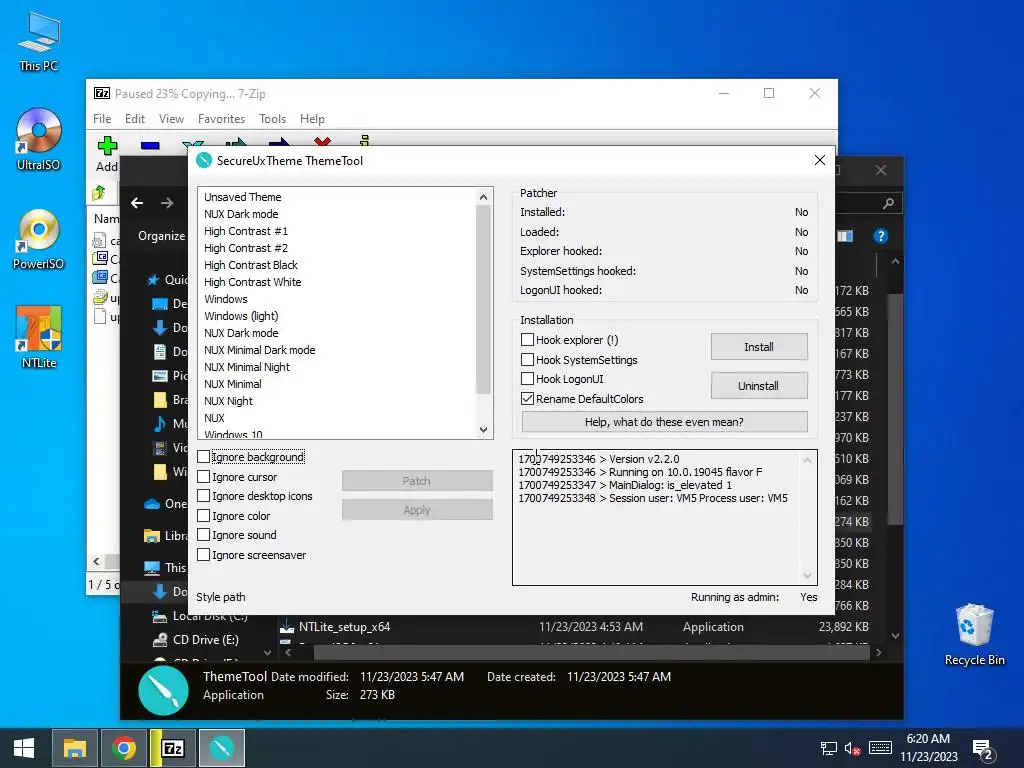Open Google Chrome from the taskbar
The width and height of the screenshot is (1024, 768).
123,748
